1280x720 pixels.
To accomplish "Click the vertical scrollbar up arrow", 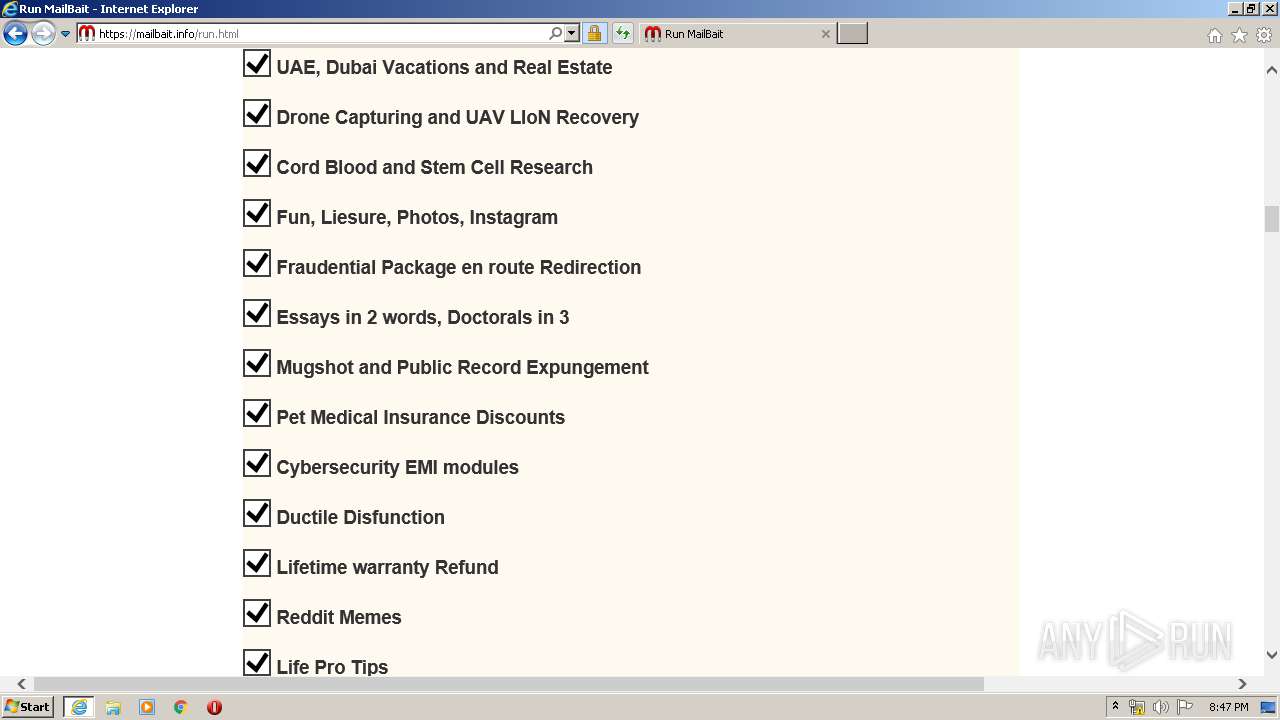I will (1272, 70).
